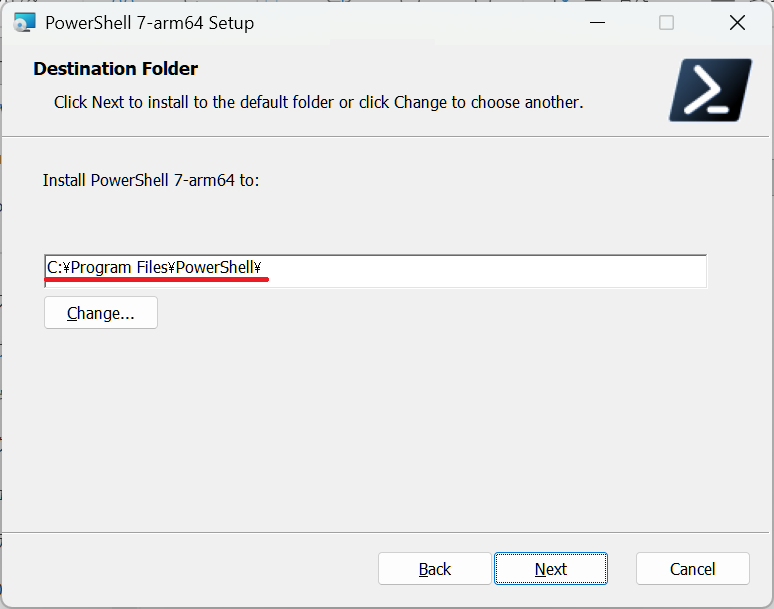Focus the destination folder path field
Image resolution: width=774 pixels, height=609 pixels.
click(375, 270)
